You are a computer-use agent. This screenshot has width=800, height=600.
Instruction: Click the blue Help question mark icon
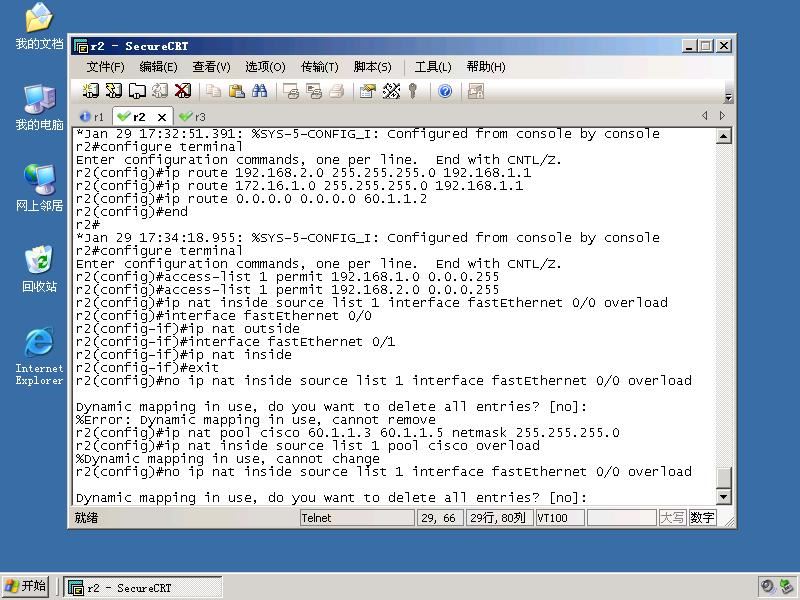(x=445, y=91)
